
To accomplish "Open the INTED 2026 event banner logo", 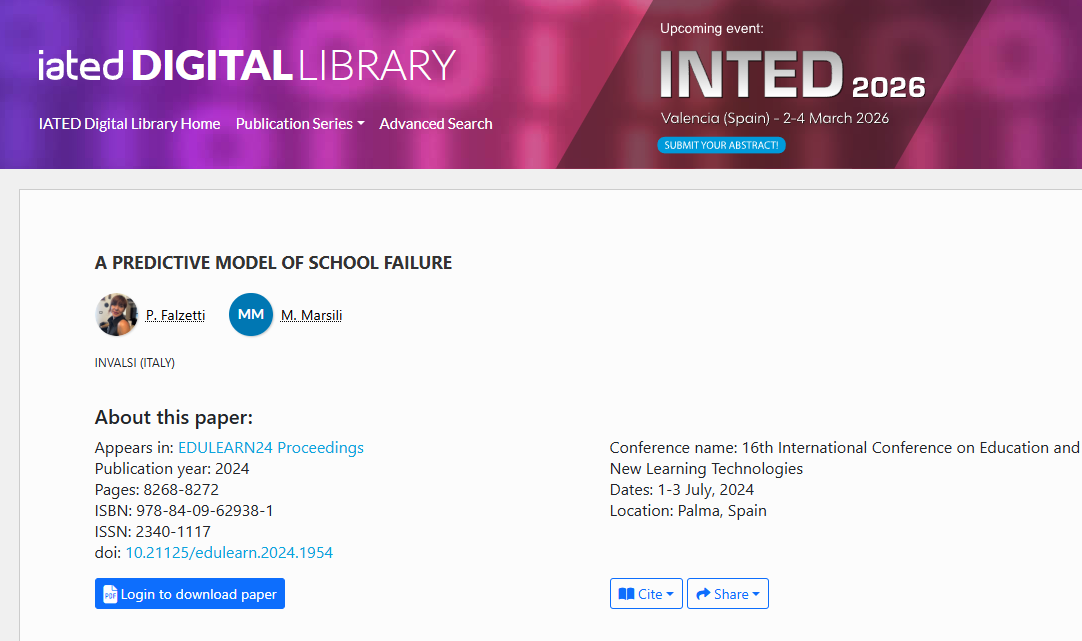I will (792, 76).
